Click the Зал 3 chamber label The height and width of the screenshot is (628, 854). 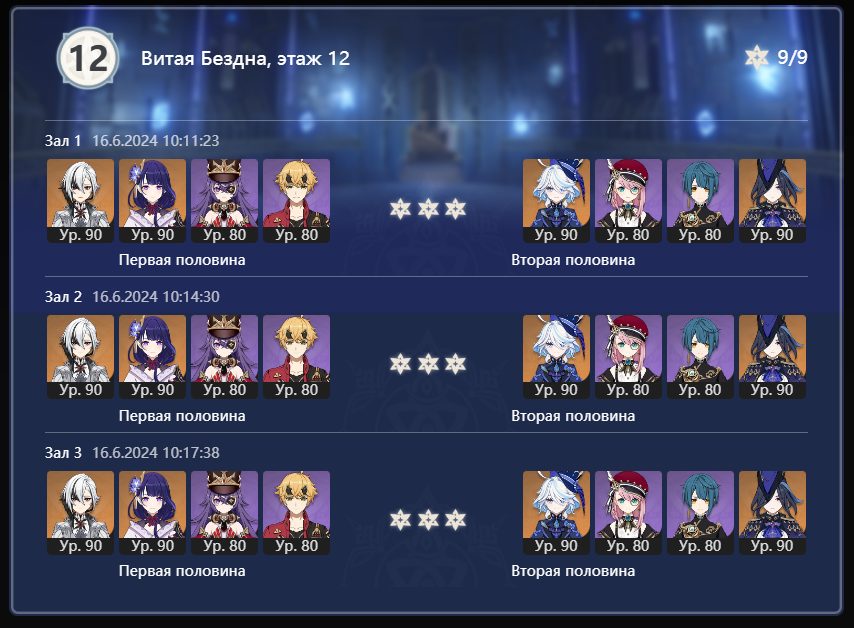pyautogui.click(x=63, y=453)
